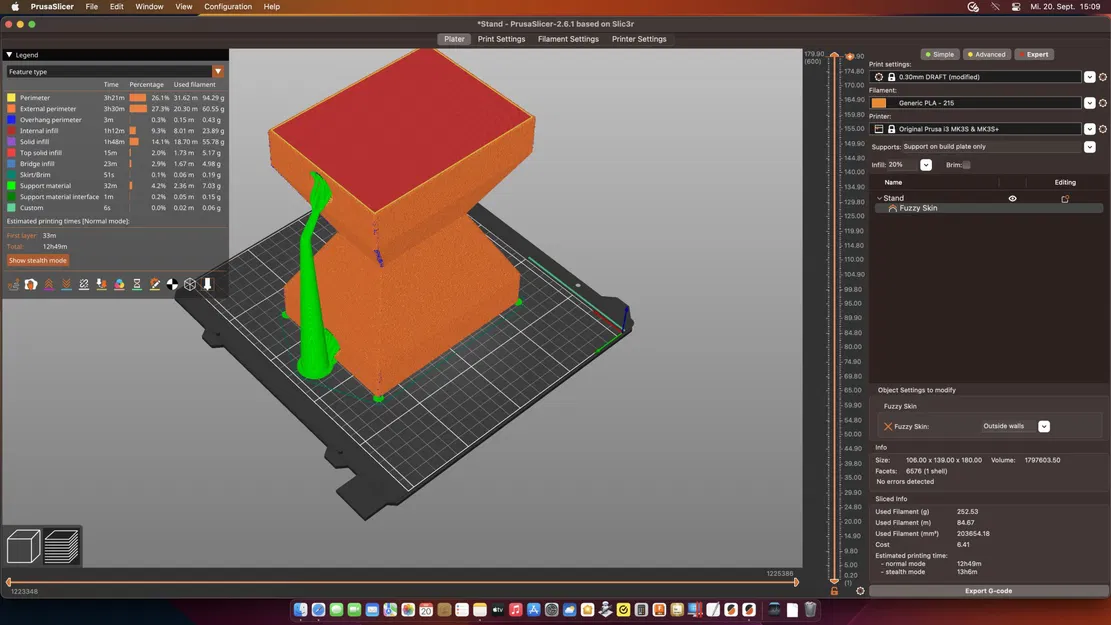Click the orange filament color swatch
Viewport: 1111px width, 625px height.
[878, 103]
